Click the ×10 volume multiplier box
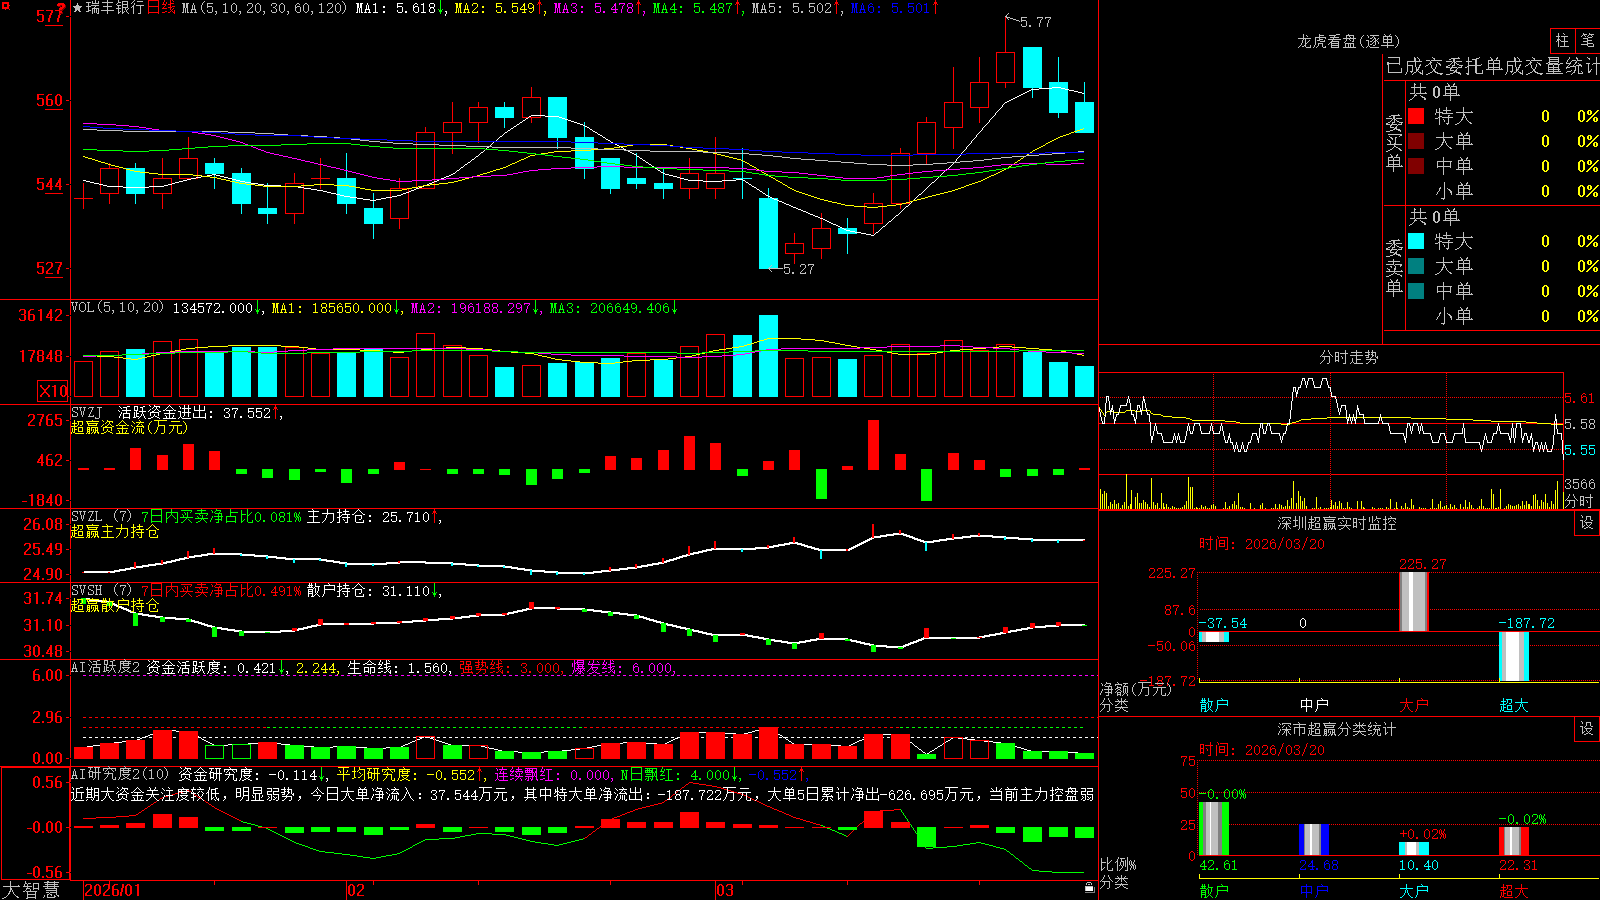Viewport: 1600px width, 900px height. point(53,391)
